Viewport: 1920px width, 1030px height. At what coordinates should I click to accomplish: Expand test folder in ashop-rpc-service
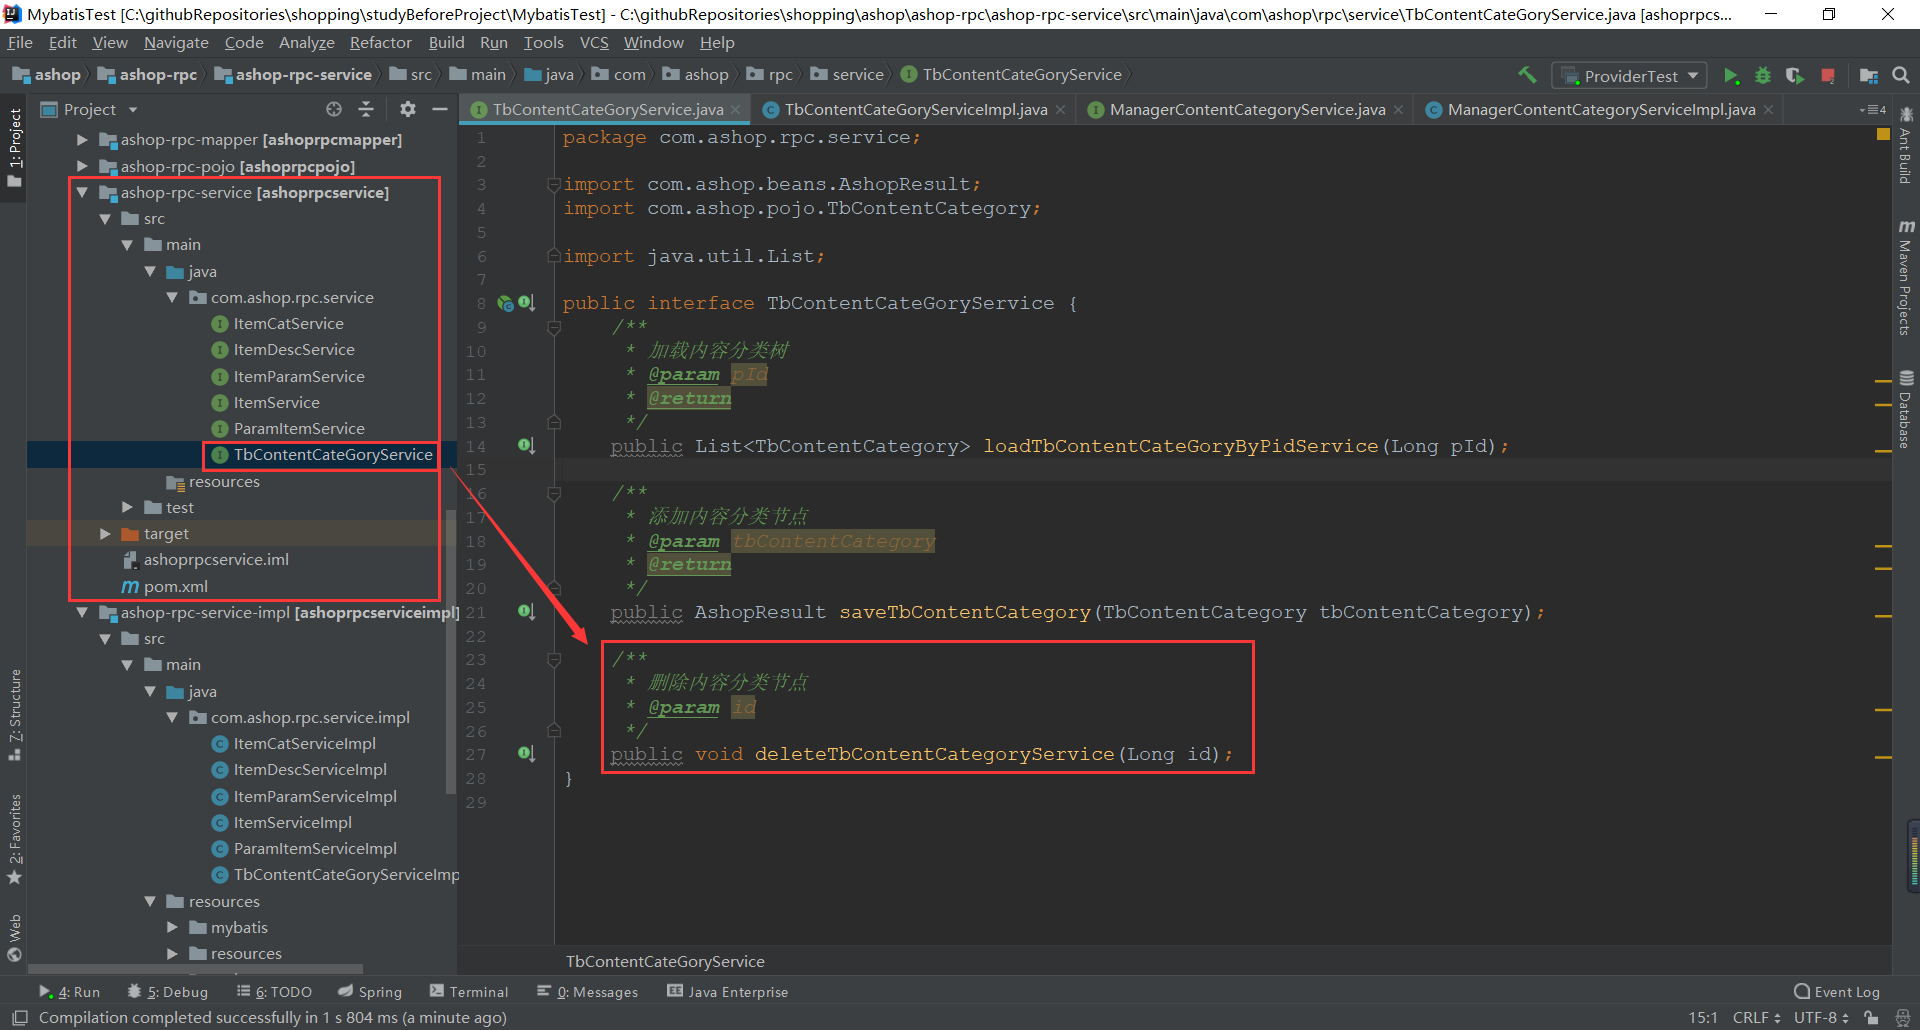127,507
